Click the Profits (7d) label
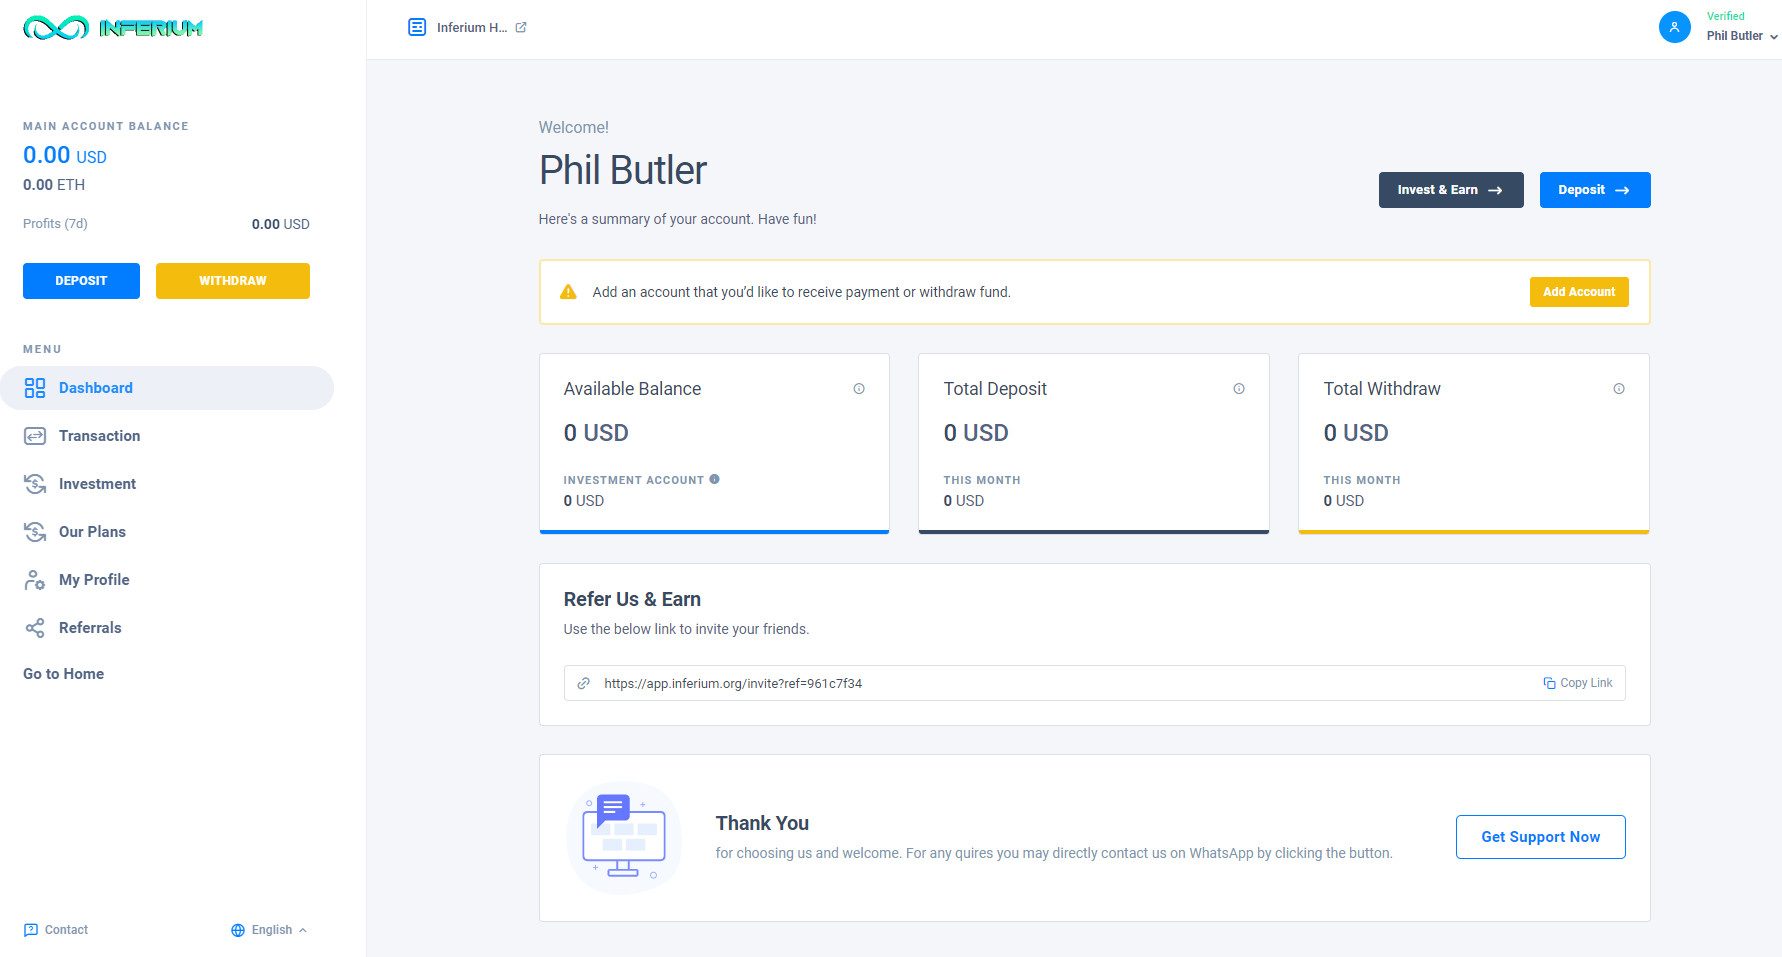1782x957 pixels. pyautogui.click(x=55, y=224)
